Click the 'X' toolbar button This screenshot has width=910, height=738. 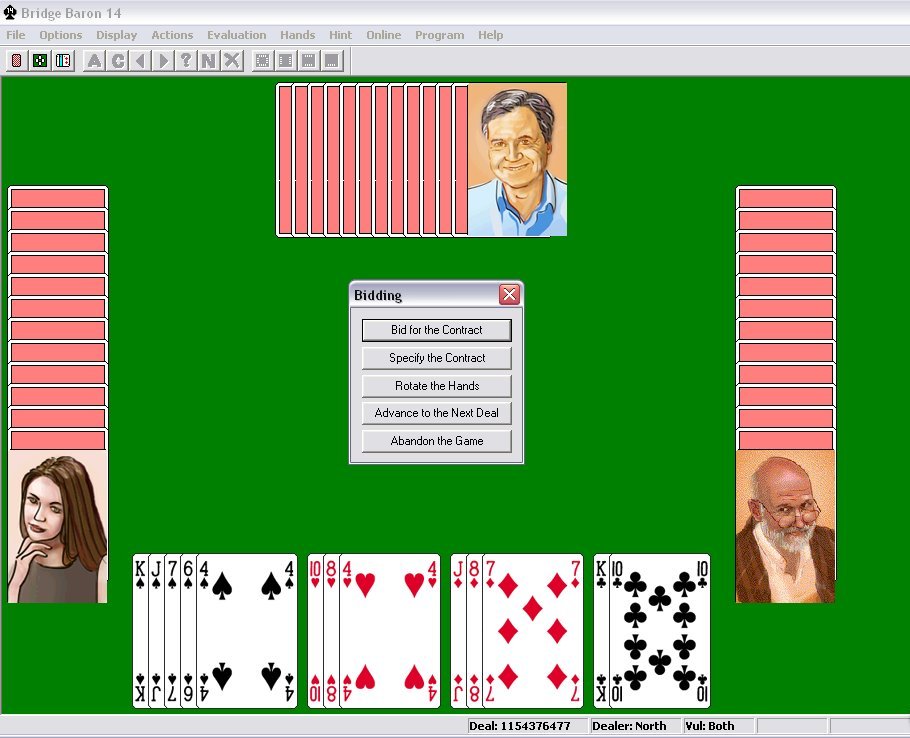pyautogui.click(x=232, y=61)
